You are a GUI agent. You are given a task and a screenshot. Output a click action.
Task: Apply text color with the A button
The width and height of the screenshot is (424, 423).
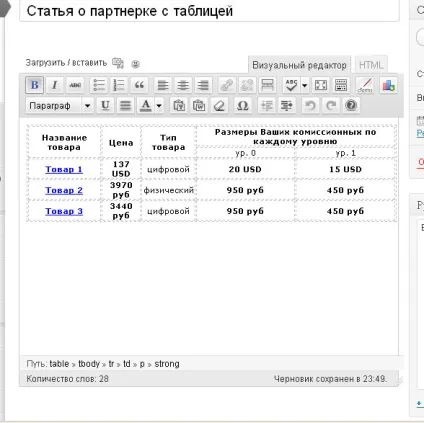146,106
